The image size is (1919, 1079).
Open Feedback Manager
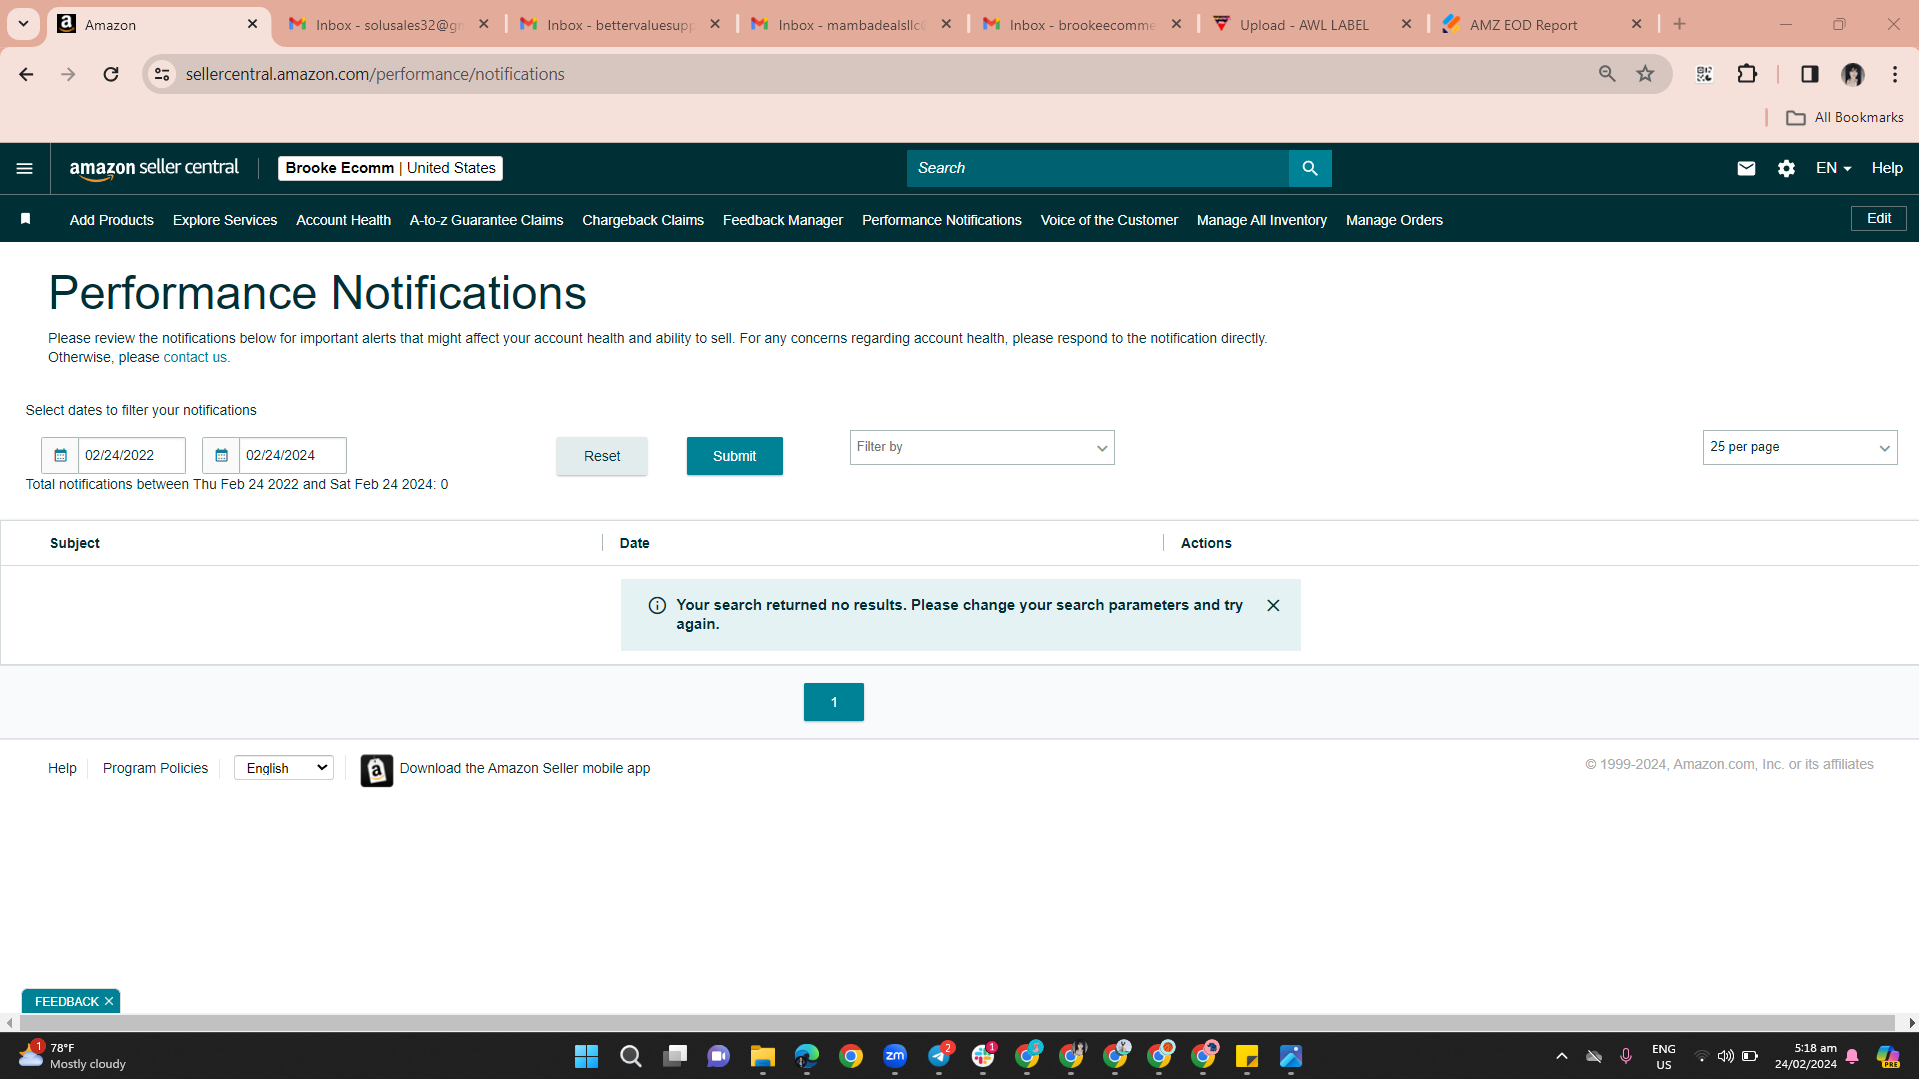click(x=783, y=220)
